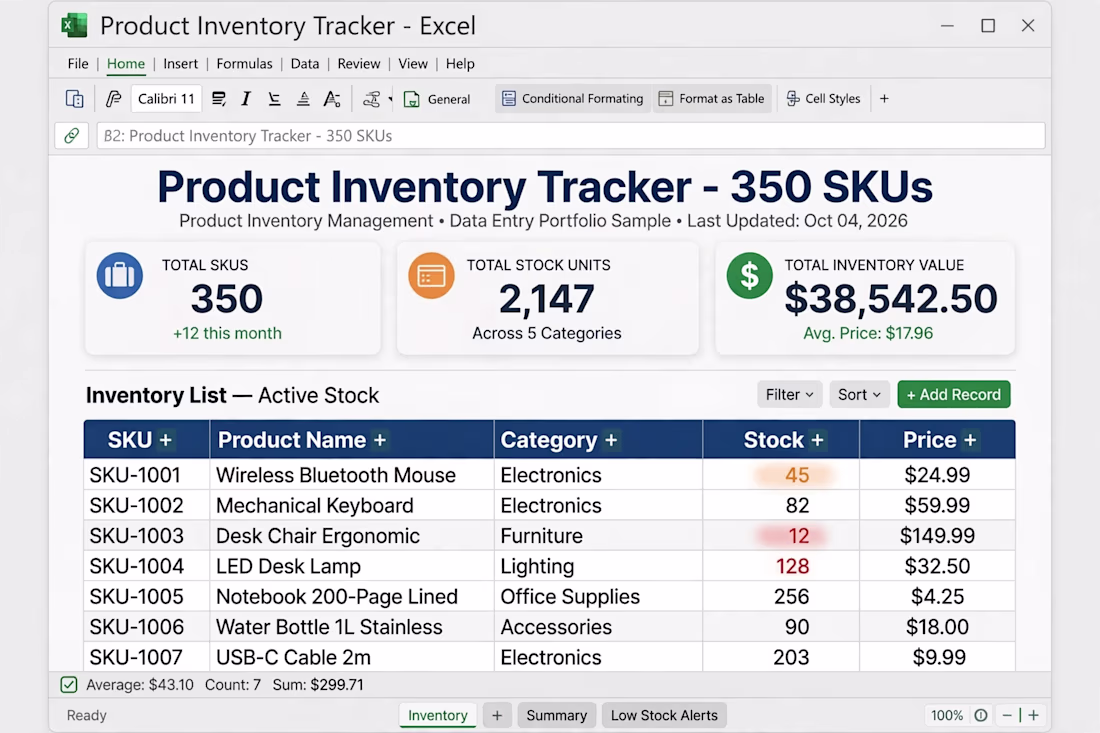This screenshot has width=1100, height=733.
Task: Open the Data menu
Action: click(304, 64)
